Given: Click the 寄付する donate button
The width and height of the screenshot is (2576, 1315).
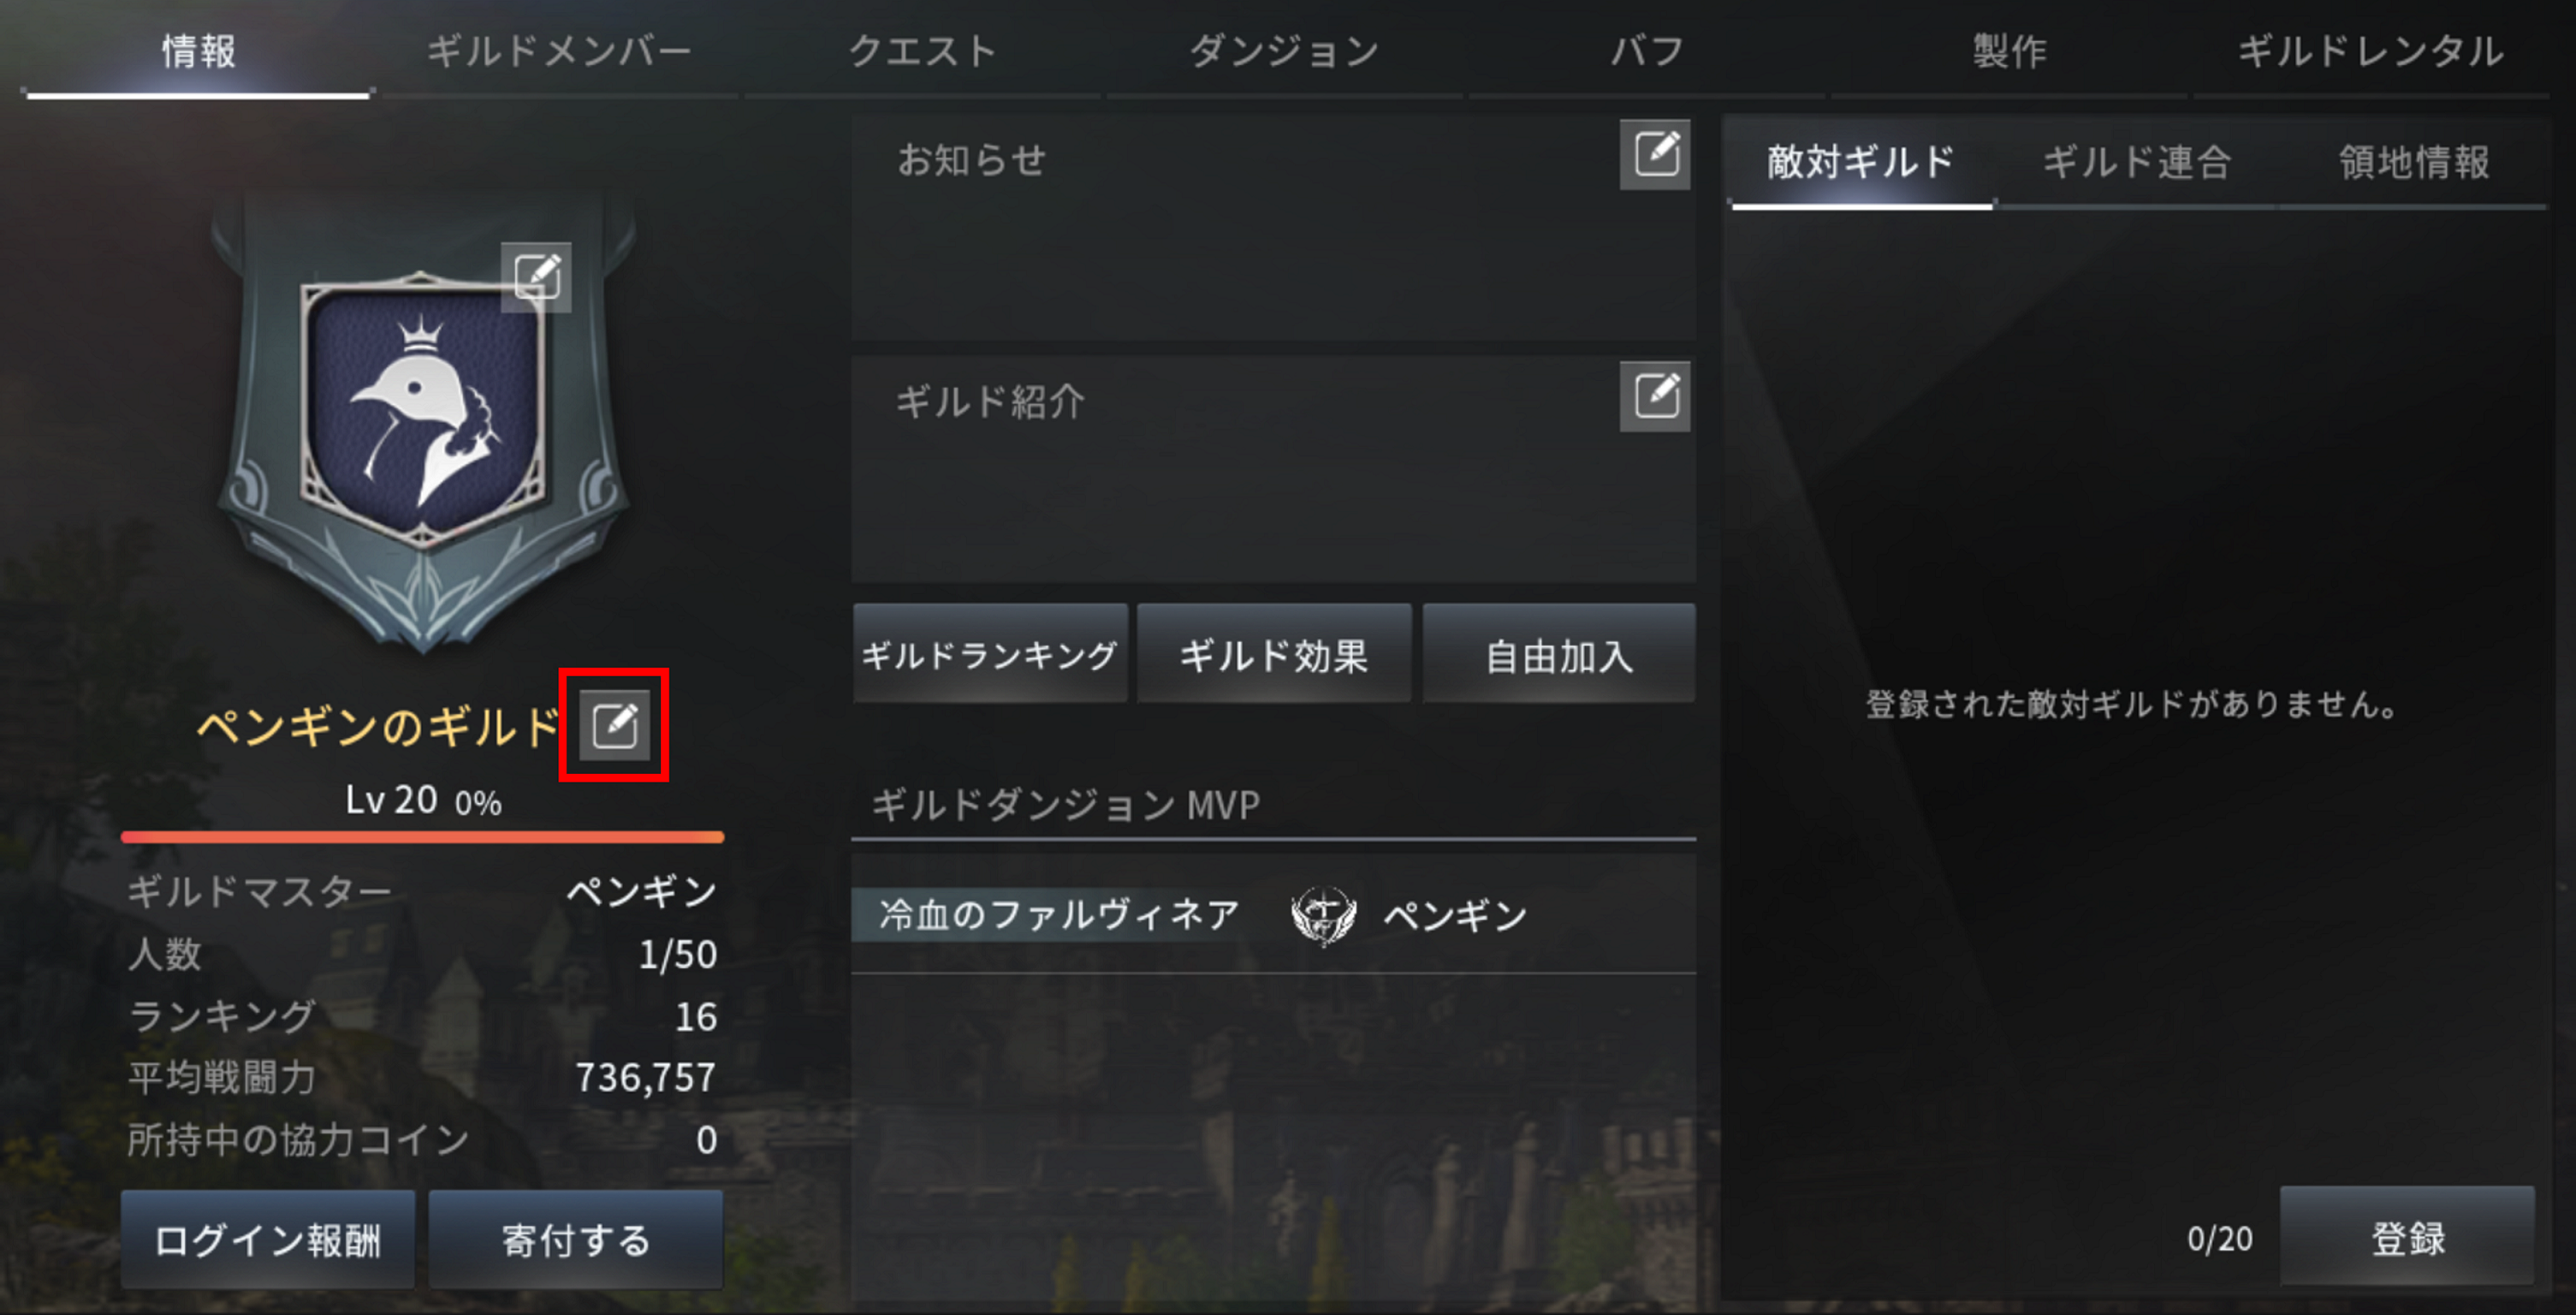Looking at the screenshot, I should [576, 1239].
